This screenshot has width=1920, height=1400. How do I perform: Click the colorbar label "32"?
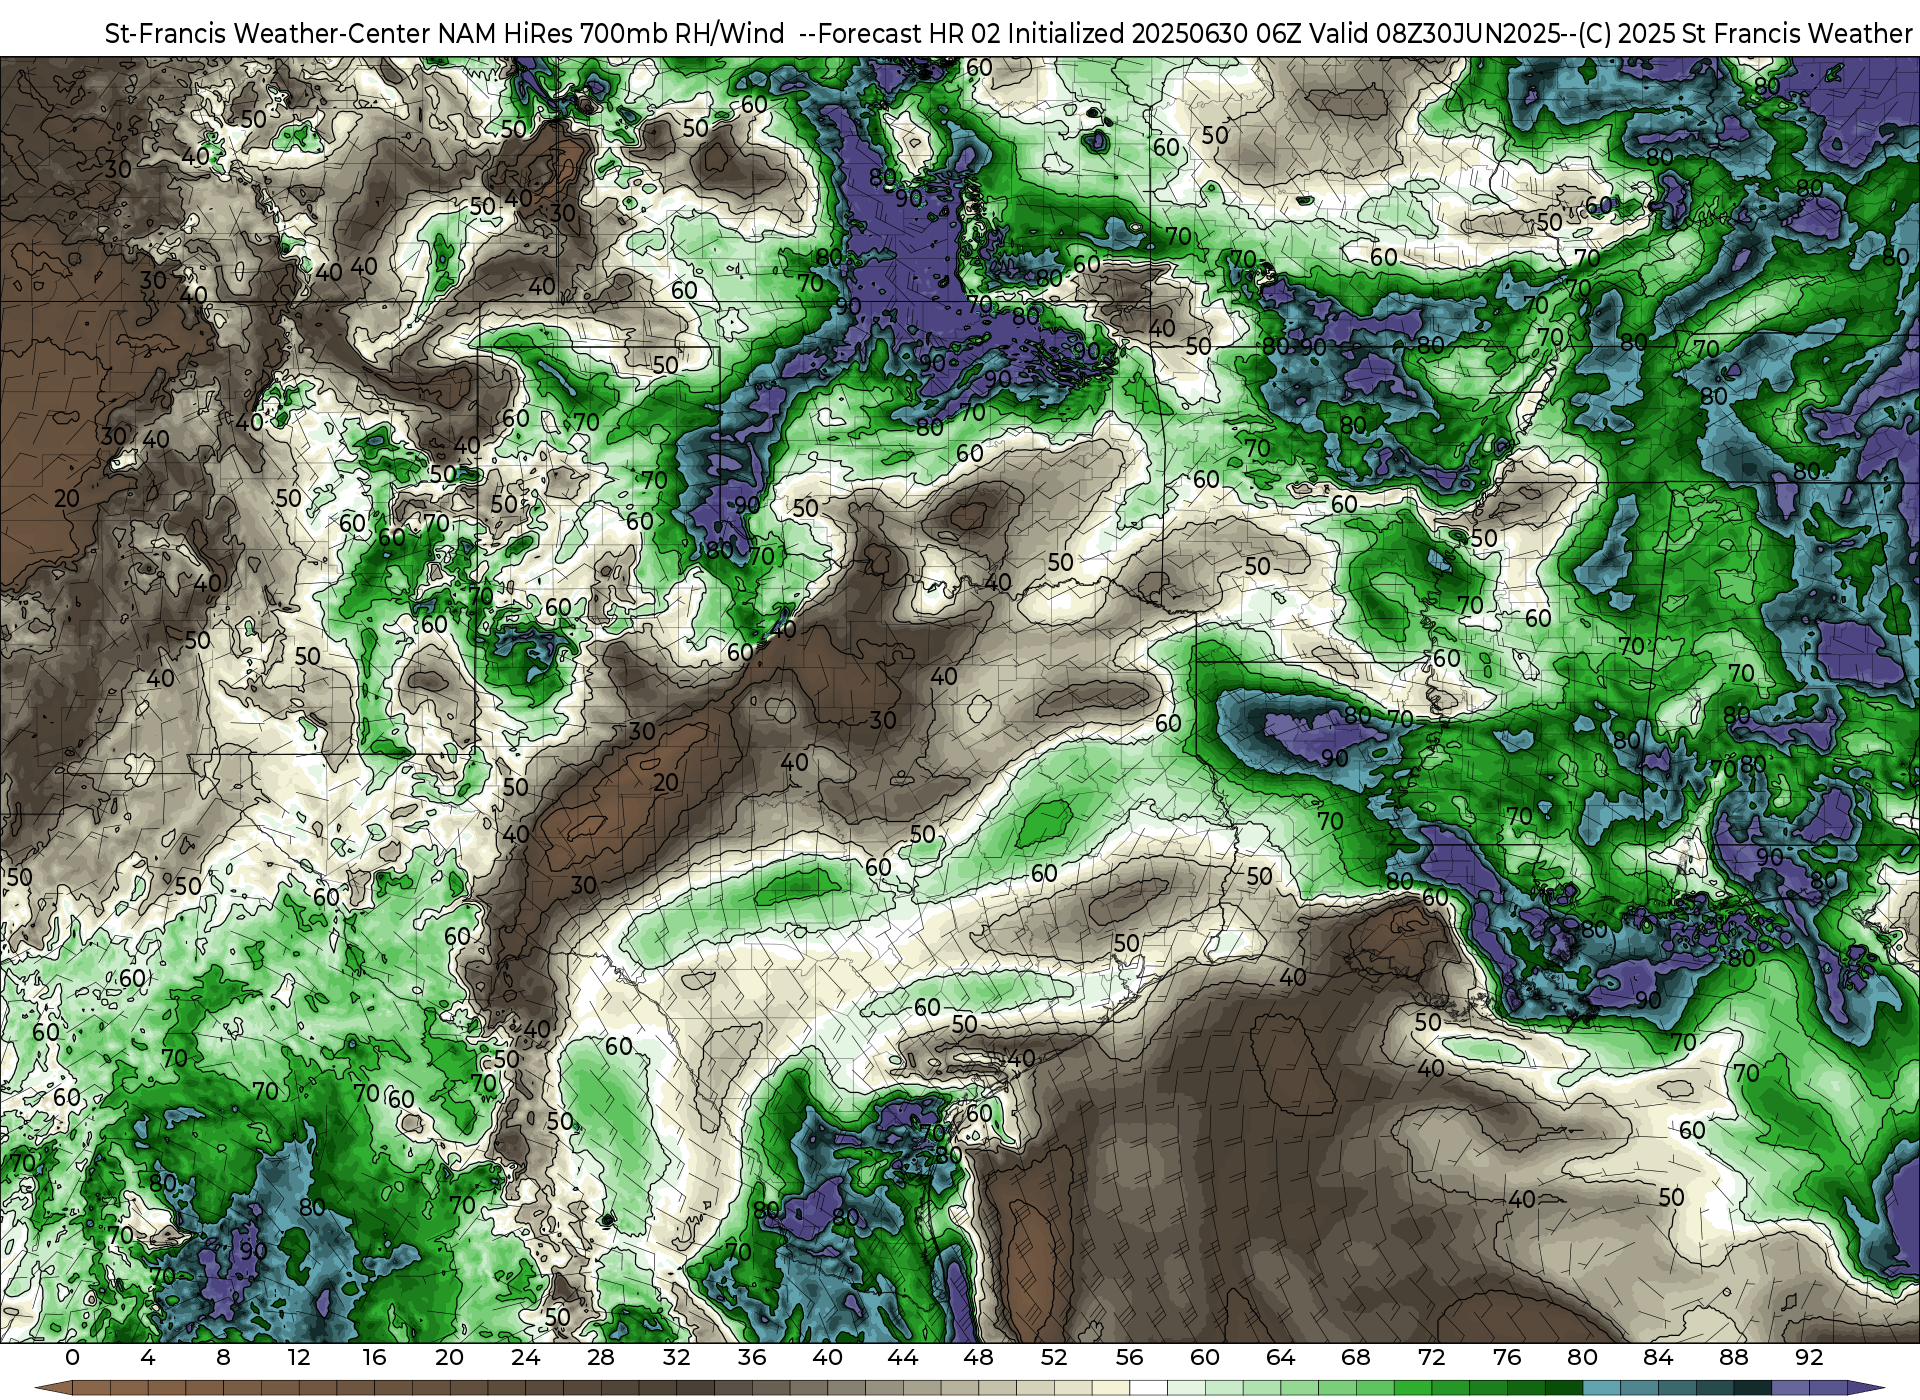[x=676, y=1357]
